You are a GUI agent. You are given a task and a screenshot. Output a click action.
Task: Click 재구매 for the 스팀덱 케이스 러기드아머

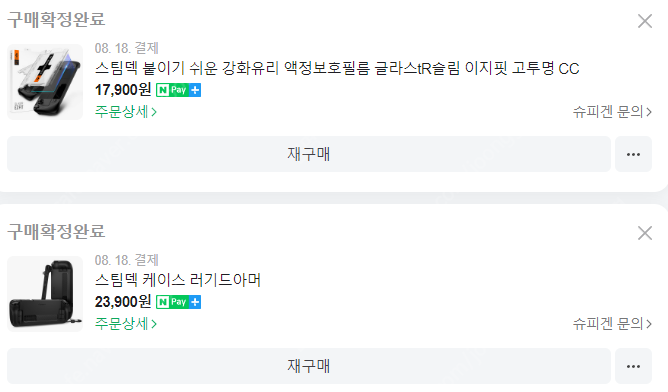[309, 366]
